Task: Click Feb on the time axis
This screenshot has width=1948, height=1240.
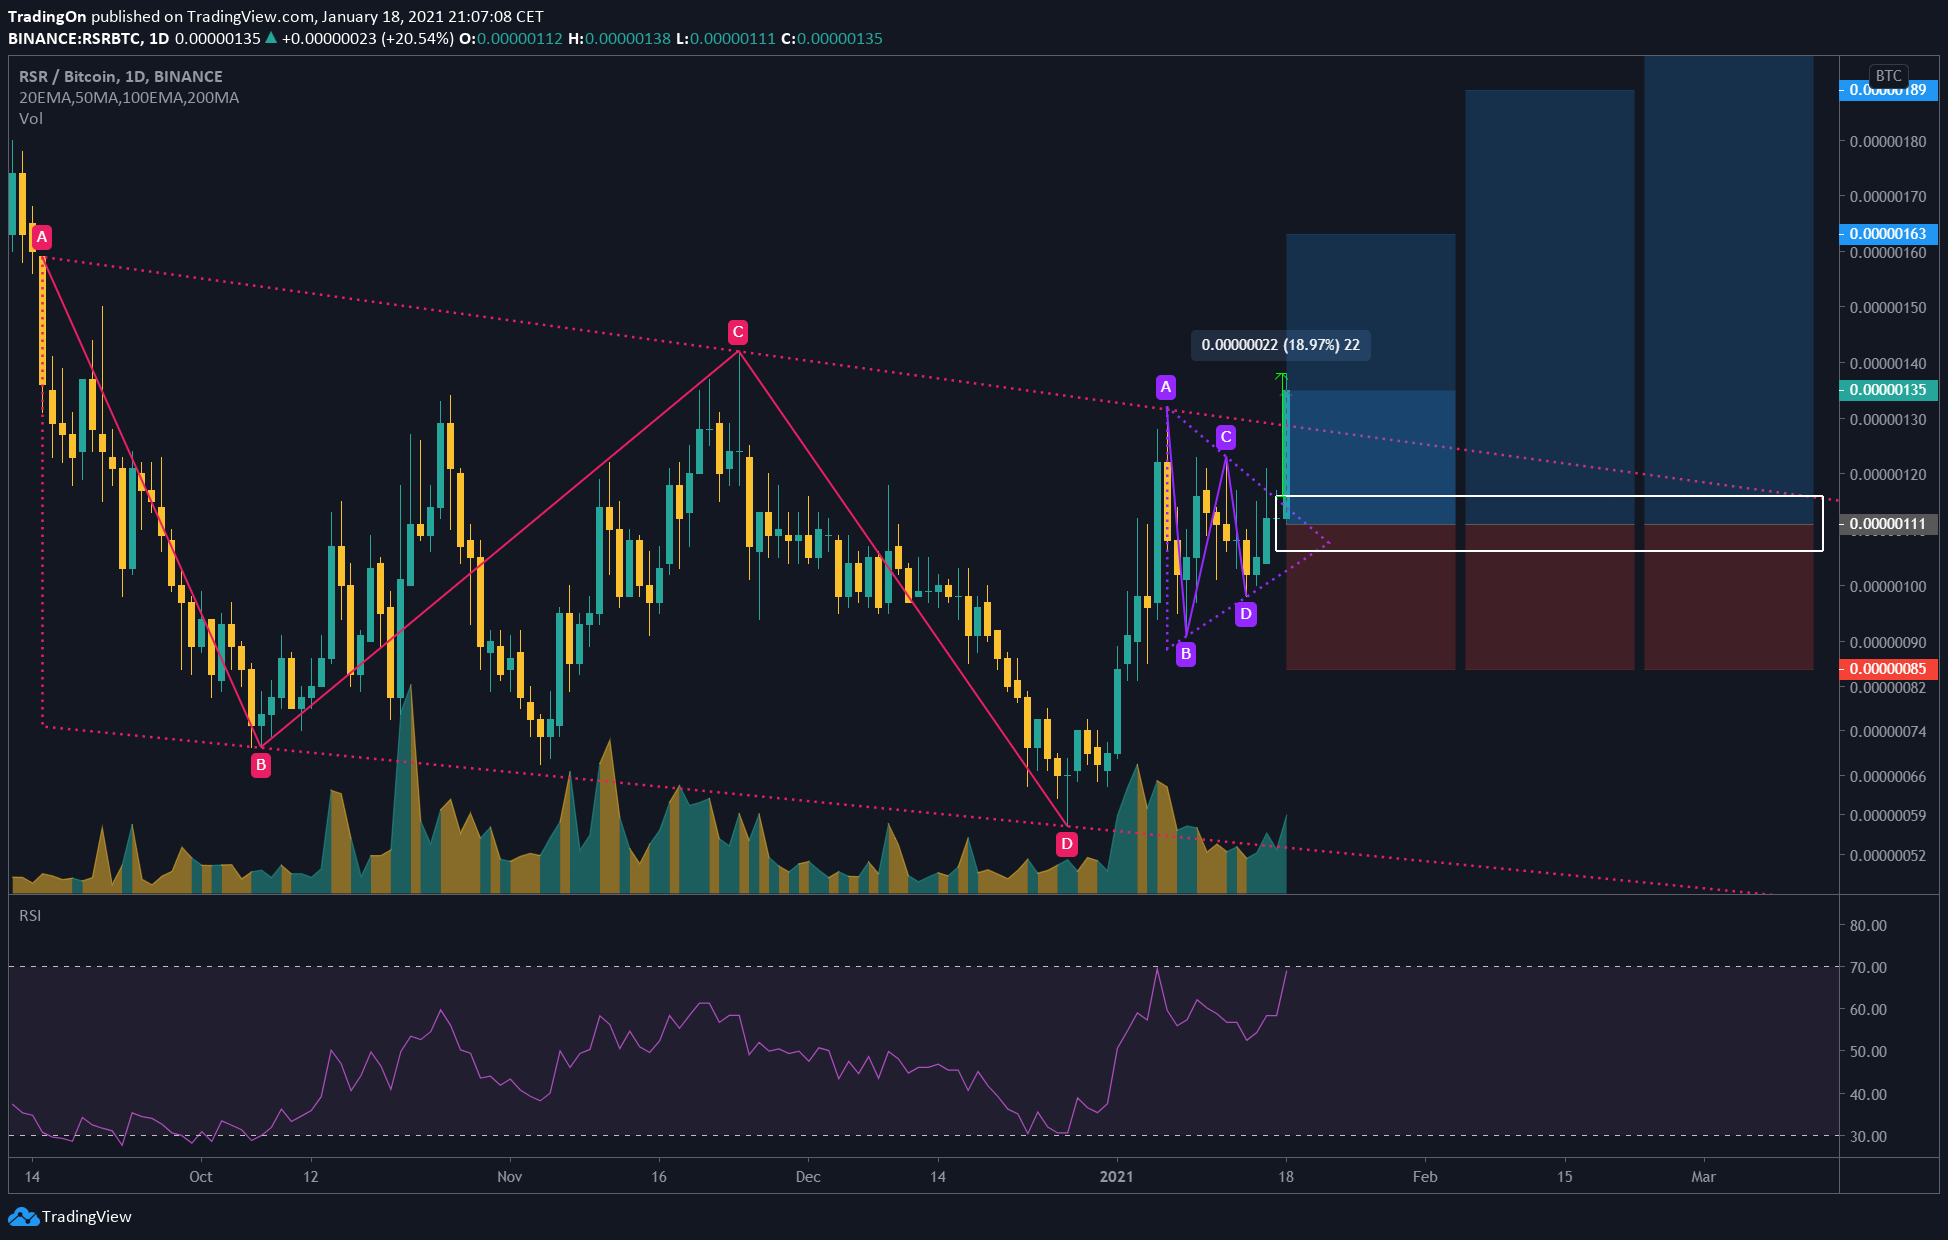Action: pos(1425,1177)
